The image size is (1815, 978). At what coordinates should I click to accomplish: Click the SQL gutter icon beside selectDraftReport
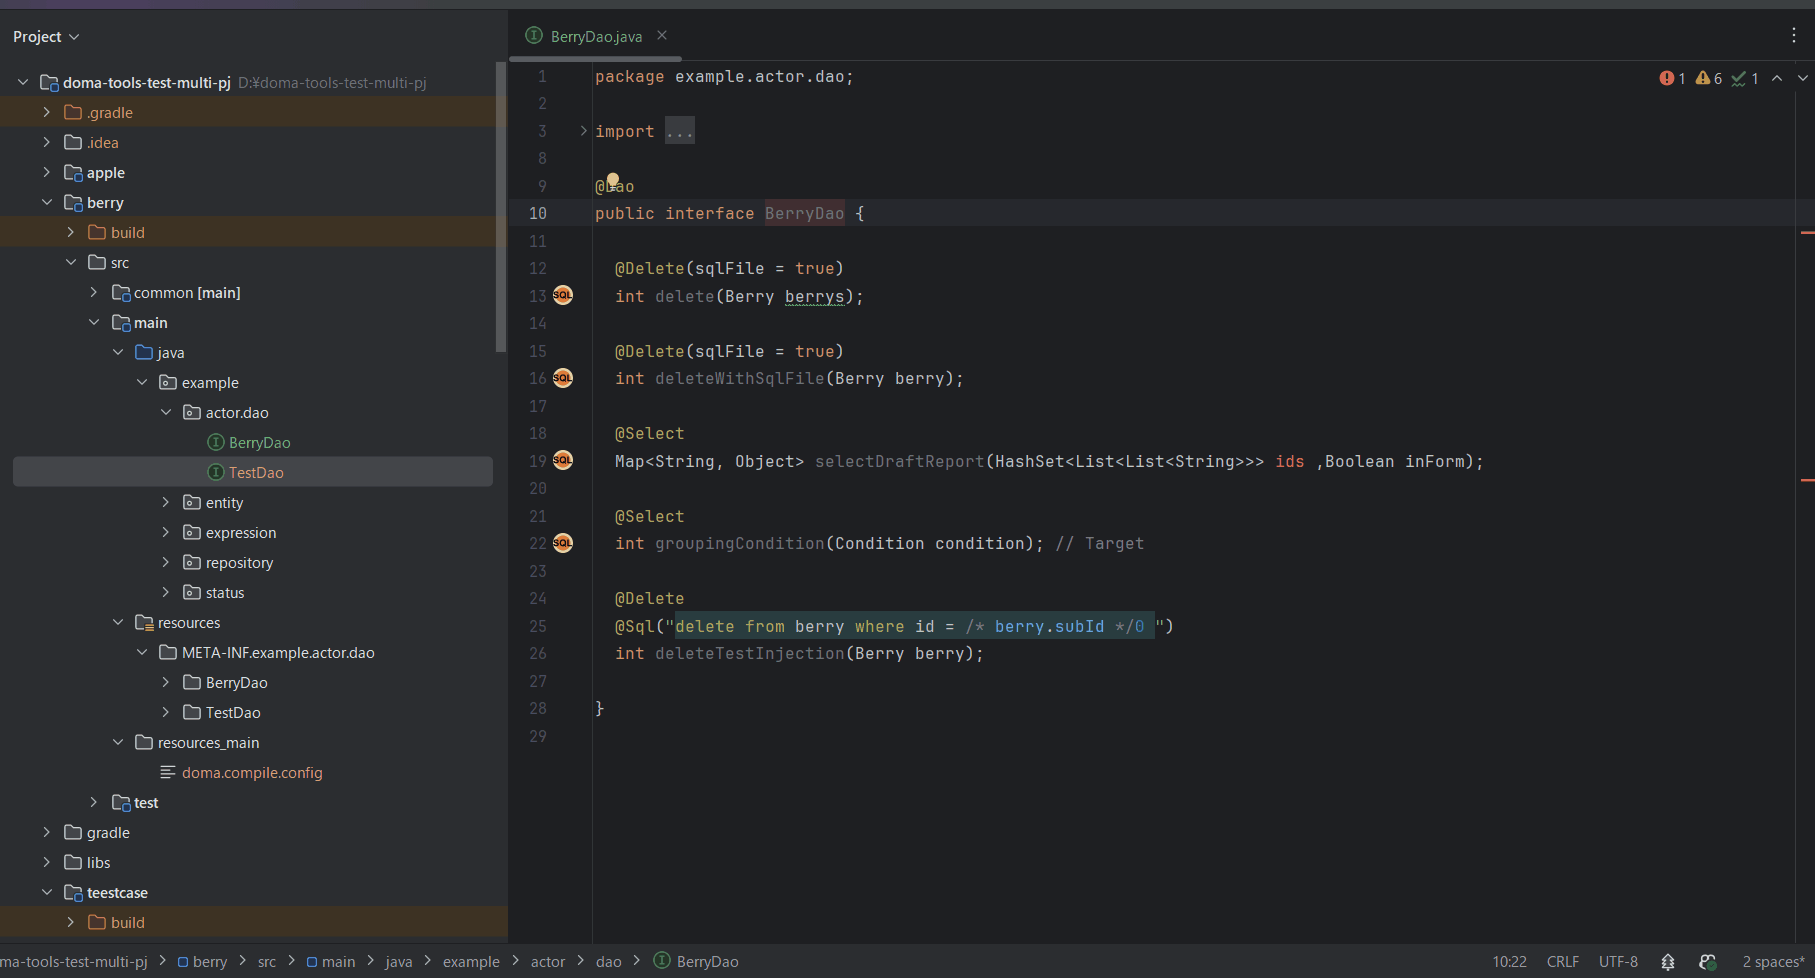(x=563, y=460)
